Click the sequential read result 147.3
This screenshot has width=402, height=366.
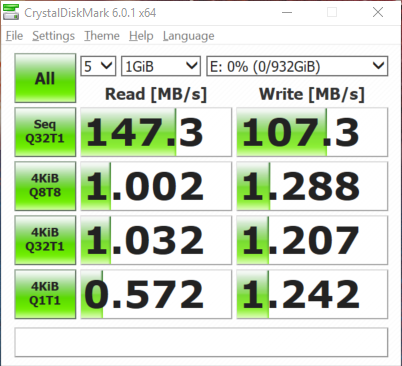(x=156, y=132)
